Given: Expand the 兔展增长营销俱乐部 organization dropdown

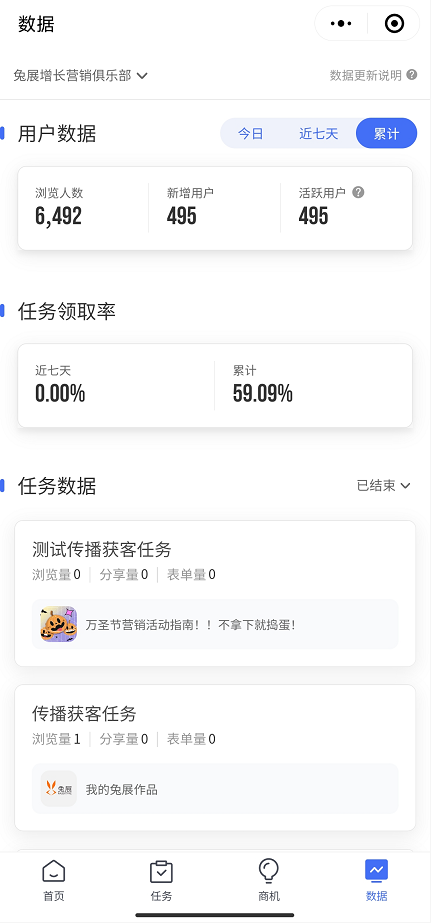Looking at the screenshot, I should [81, 76].
